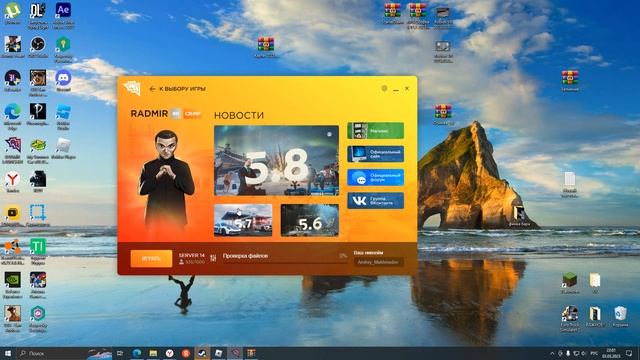Open Roblox Studio taskbar icon

point(218,353)
